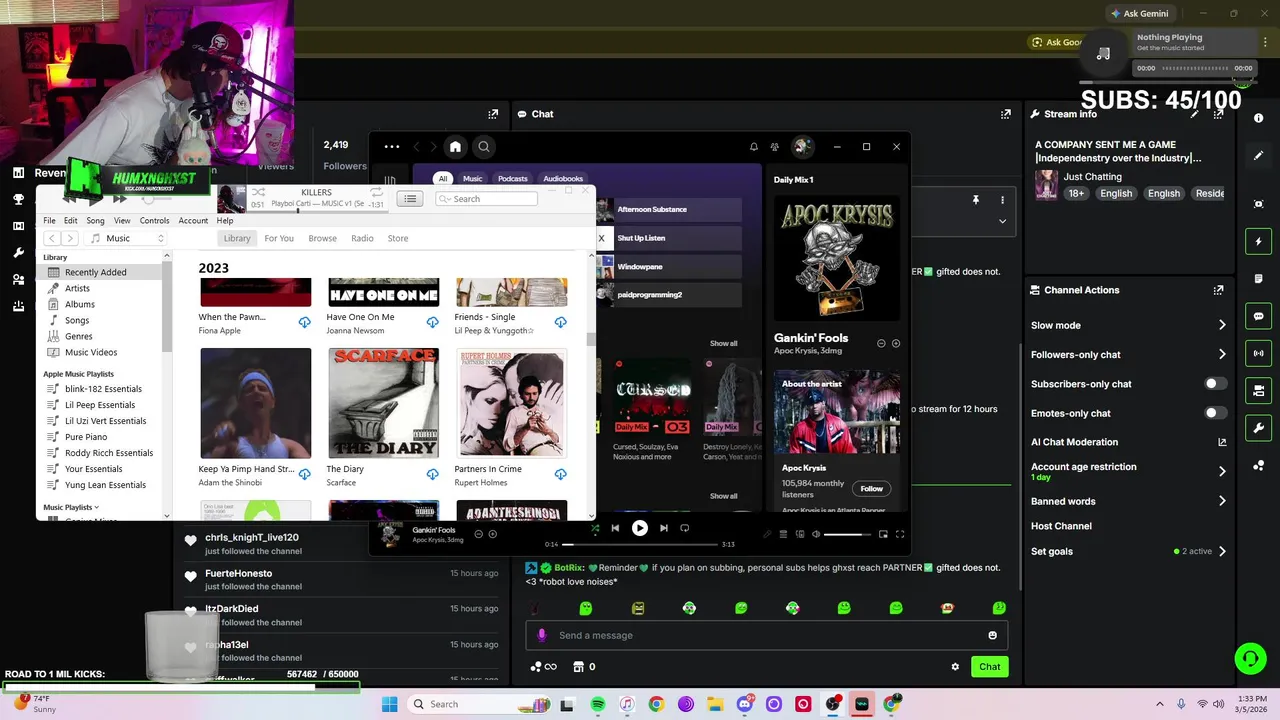The image size is (1280, 720).
Task: Open Spotify three-dots menu
Action: pyautogui.click(x=391, y=147)
